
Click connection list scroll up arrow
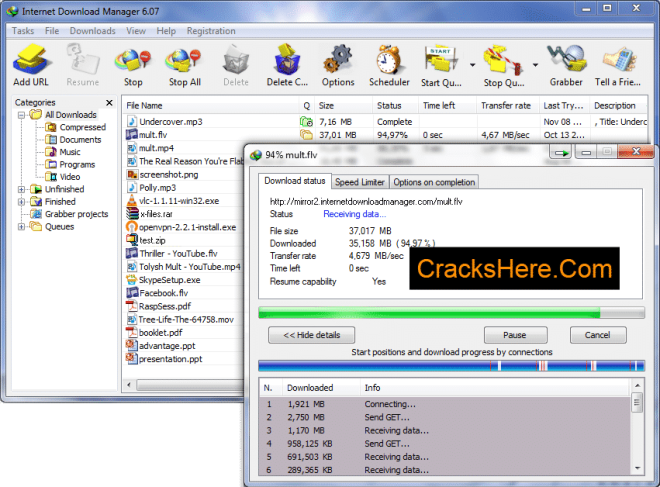click(637, 385)
